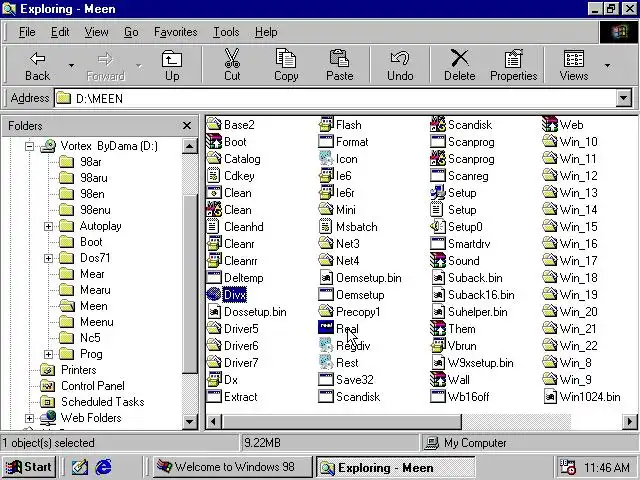This screenshot has height=480, width=640.
Task: Click the Views toolbar icon
Action: 574,59
